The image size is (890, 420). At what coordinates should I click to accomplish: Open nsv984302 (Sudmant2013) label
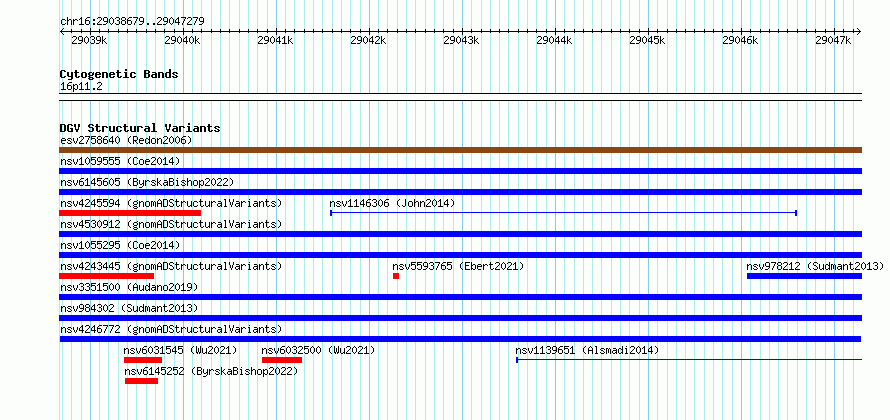point(129,308)
